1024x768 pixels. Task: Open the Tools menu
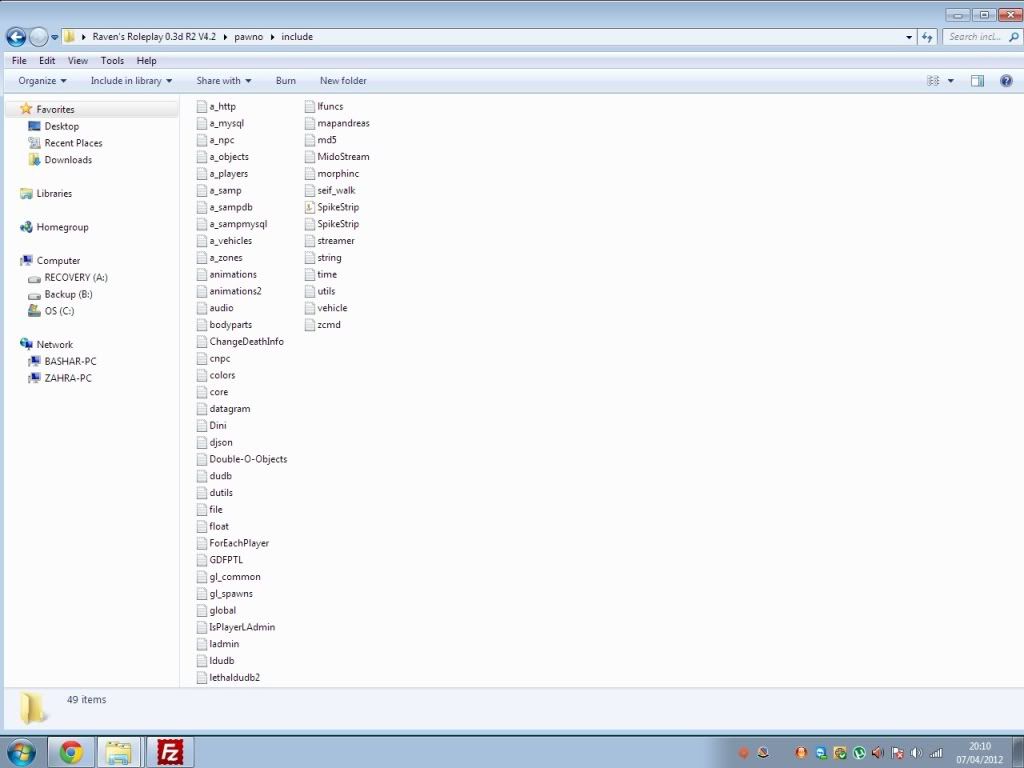(112, 61)
